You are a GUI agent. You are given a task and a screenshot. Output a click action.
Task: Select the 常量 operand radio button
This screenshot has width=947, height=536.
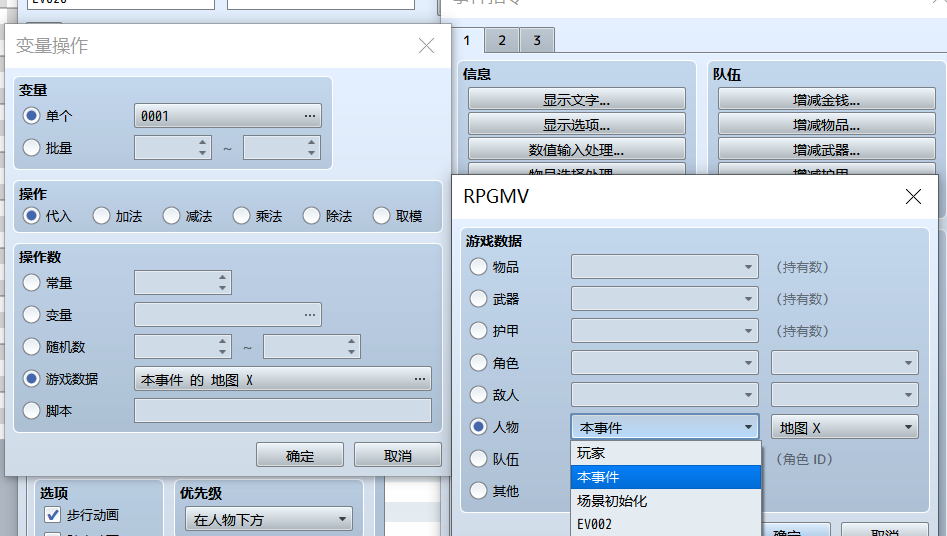[31, 283]
